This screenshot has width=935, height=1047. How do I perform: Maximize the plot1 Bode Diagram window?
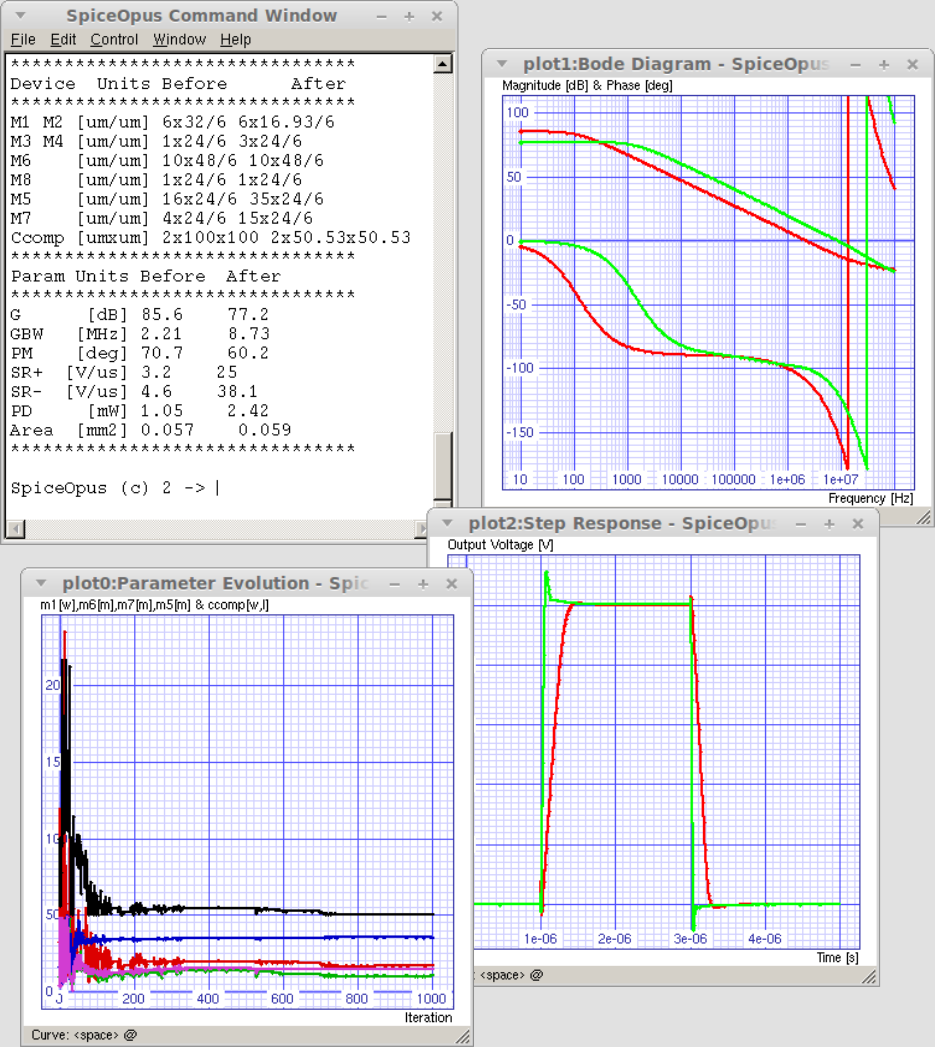(x=884, y=65)
